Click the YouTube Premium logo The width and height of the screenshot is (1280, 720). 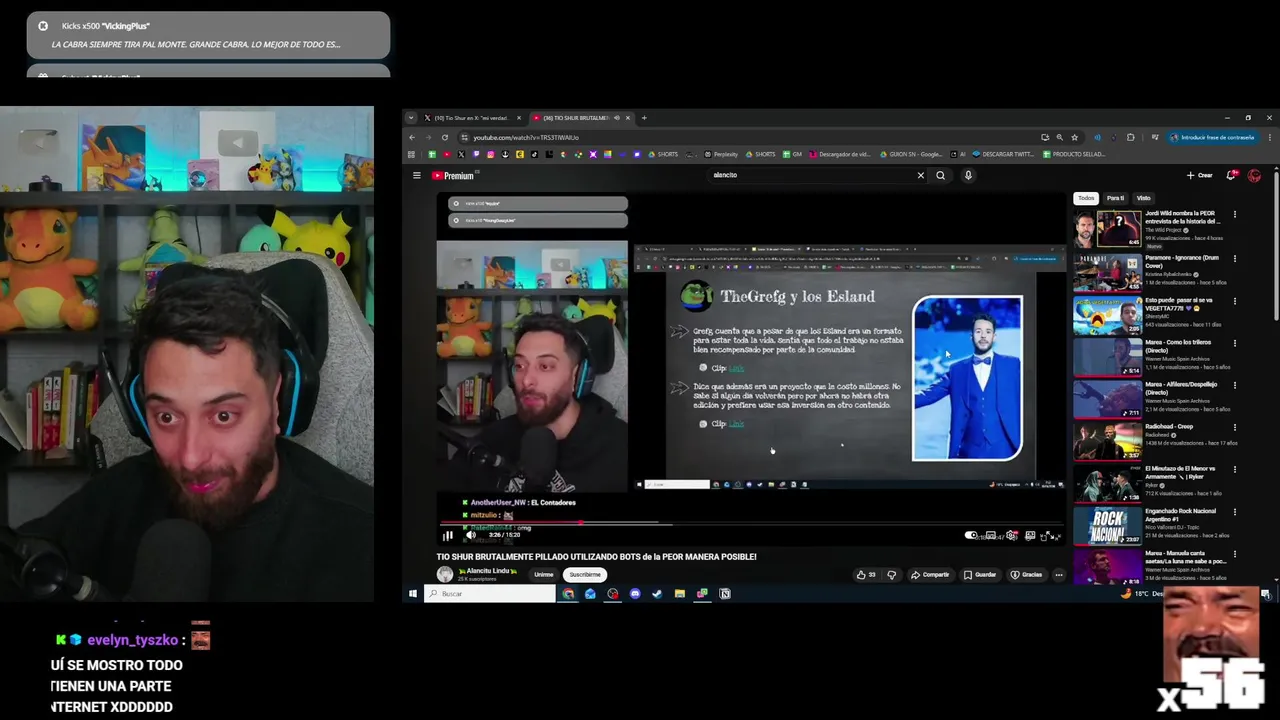click(x=453, y=175)
